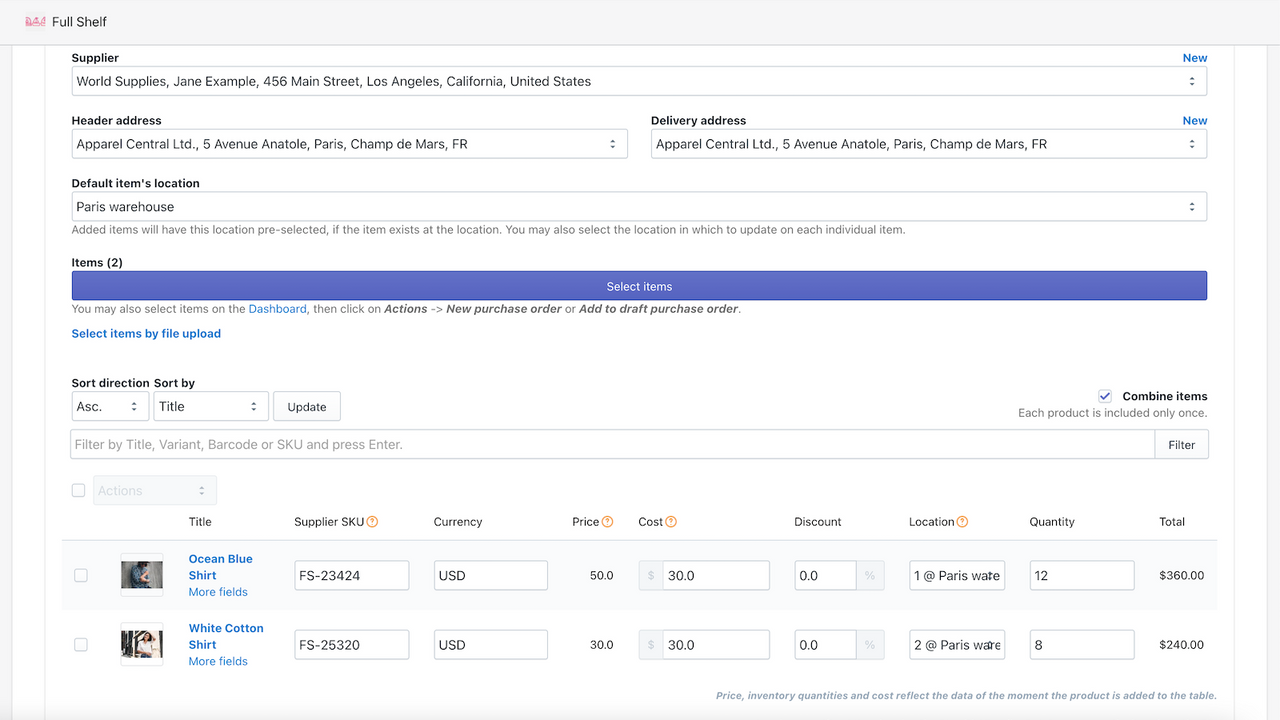Select the White Cotton Shirt row checkbox

[x=81, y=645]
